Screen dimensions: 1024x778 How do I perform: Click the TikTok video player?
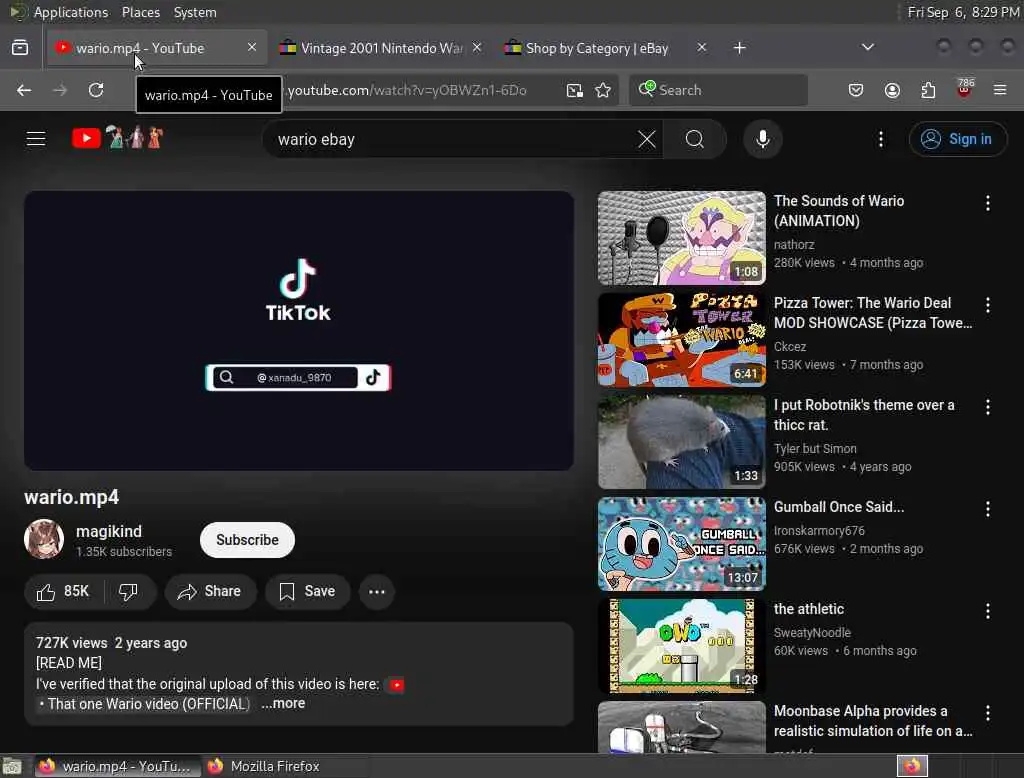click(x=298, y=331)
